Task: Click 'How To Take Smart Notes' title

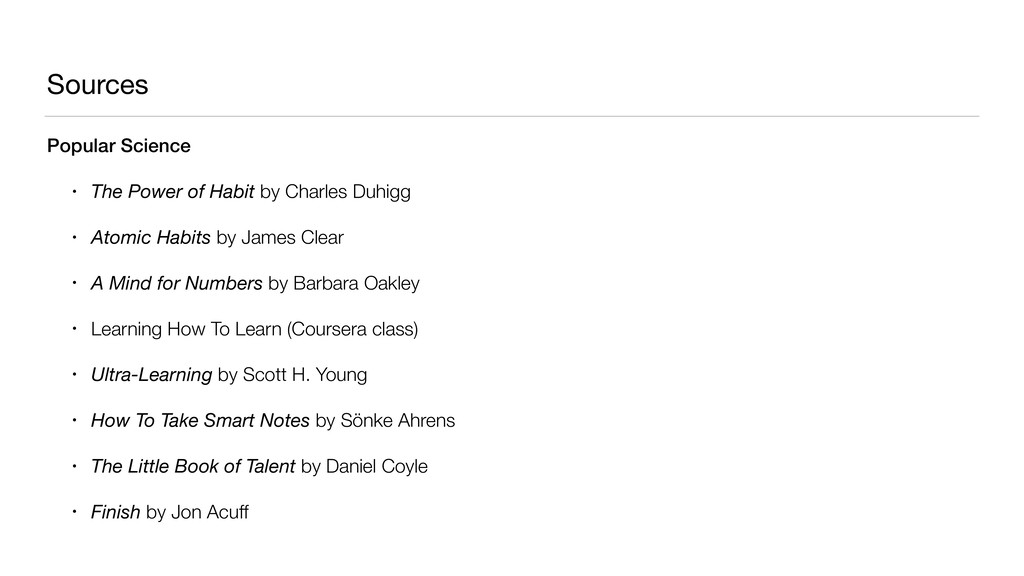Action: click(200, 421)
